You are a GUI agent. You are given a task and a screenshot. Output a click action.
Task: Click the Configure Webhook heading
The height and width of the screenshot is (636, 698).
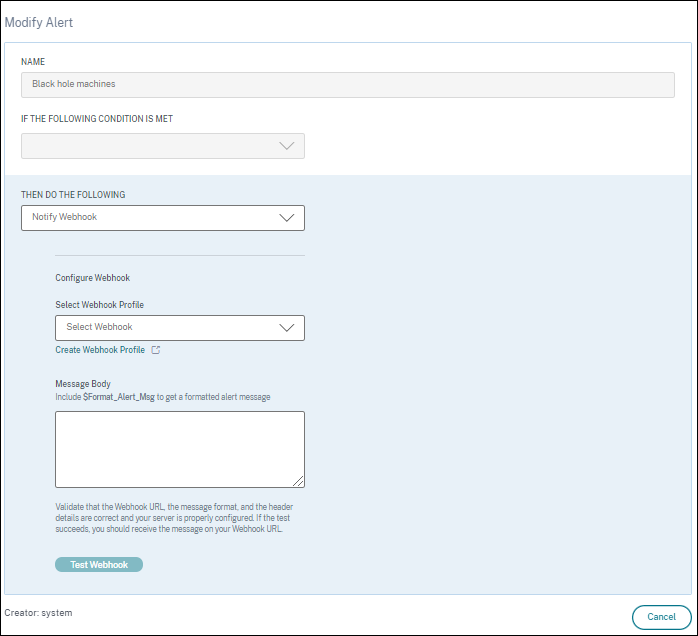[x=93, y=278]
